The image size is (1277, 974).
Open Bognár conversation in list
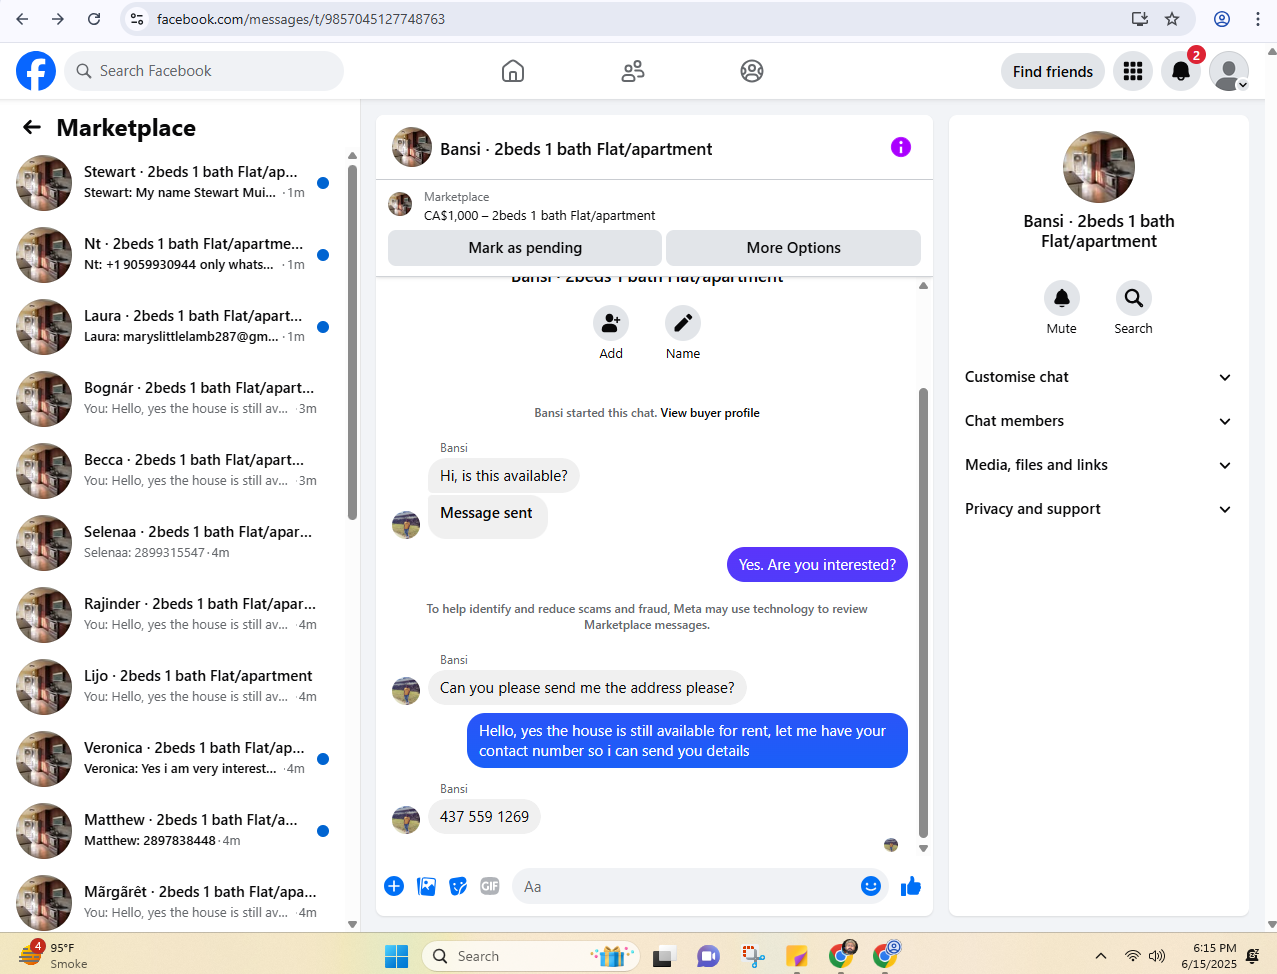point(174,399)
